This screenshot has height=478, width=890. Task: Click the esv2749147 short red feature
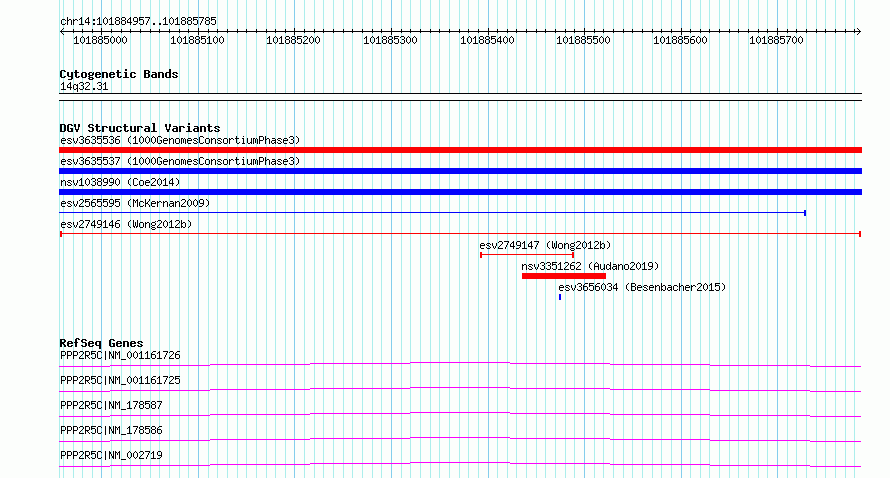527,255
